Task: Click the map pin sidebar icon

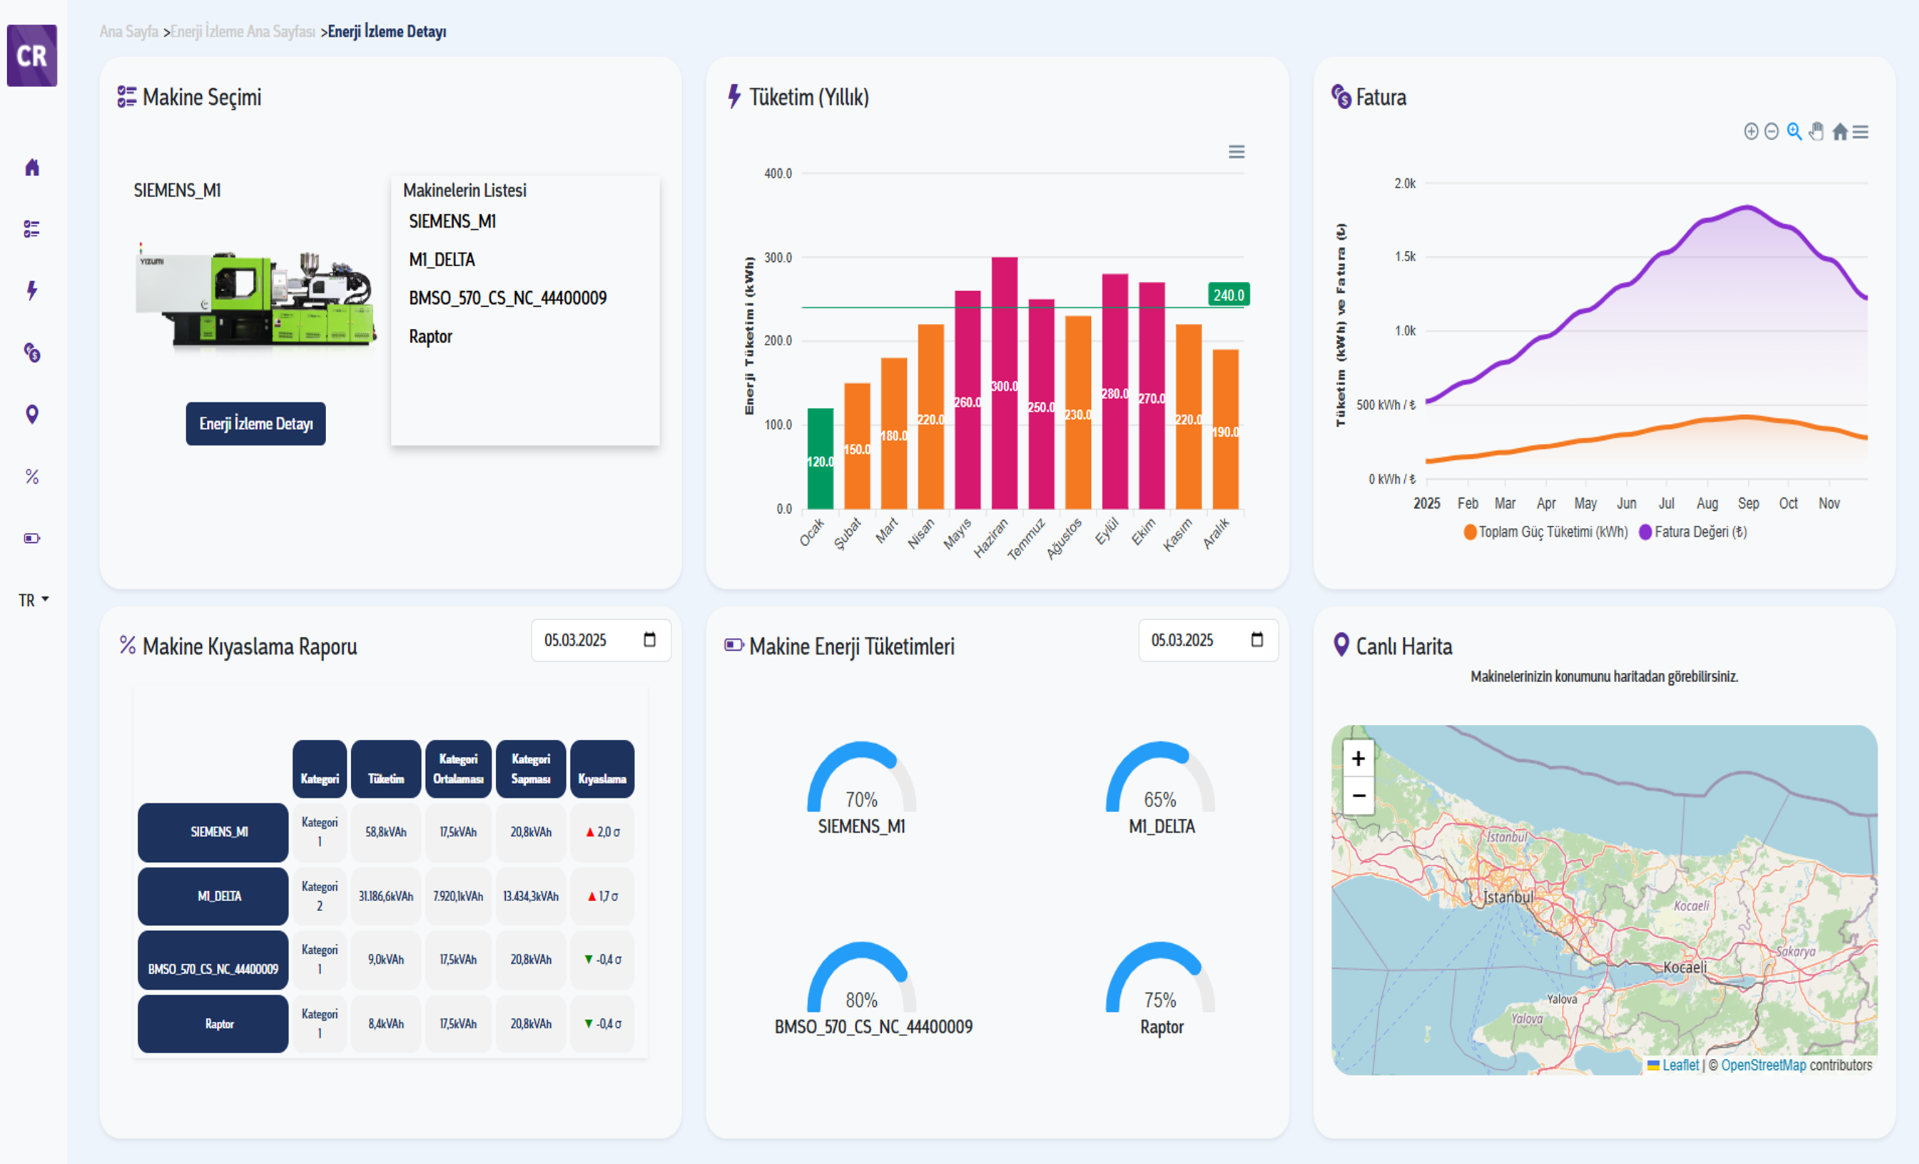Action: coord(32,415)
